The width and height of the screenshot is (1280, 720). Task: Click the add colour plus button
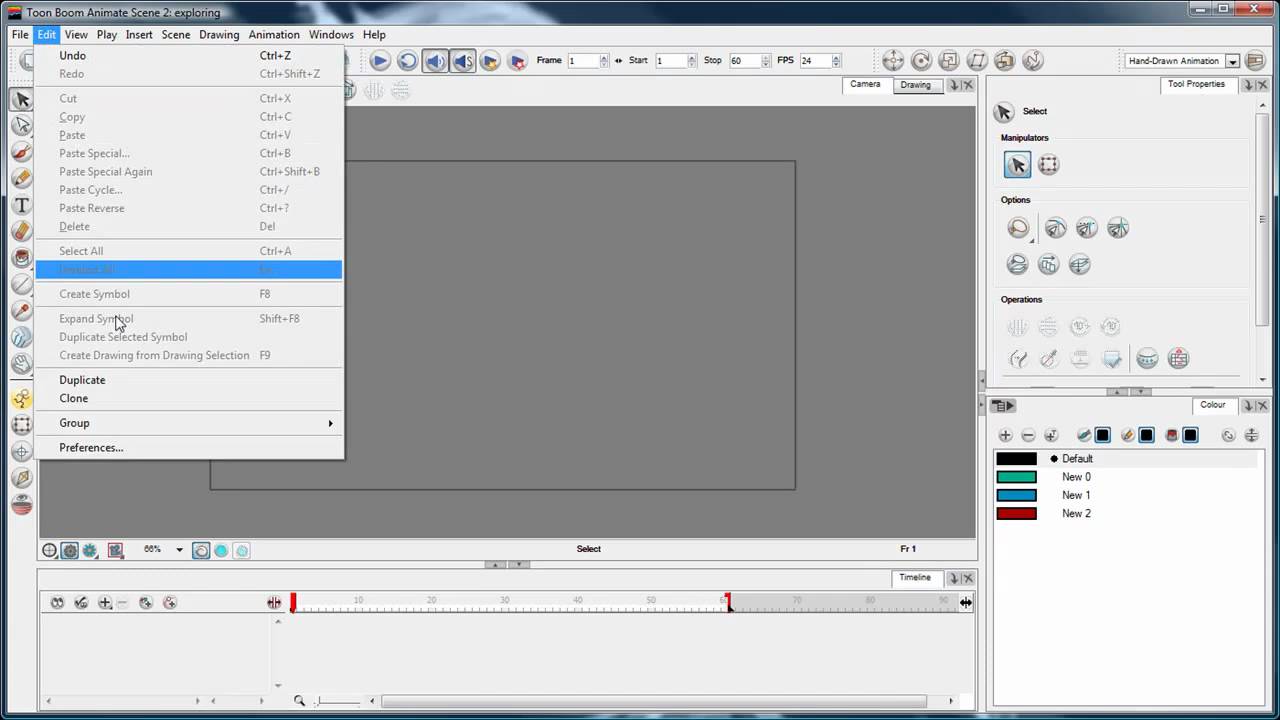coord(1005,435)
